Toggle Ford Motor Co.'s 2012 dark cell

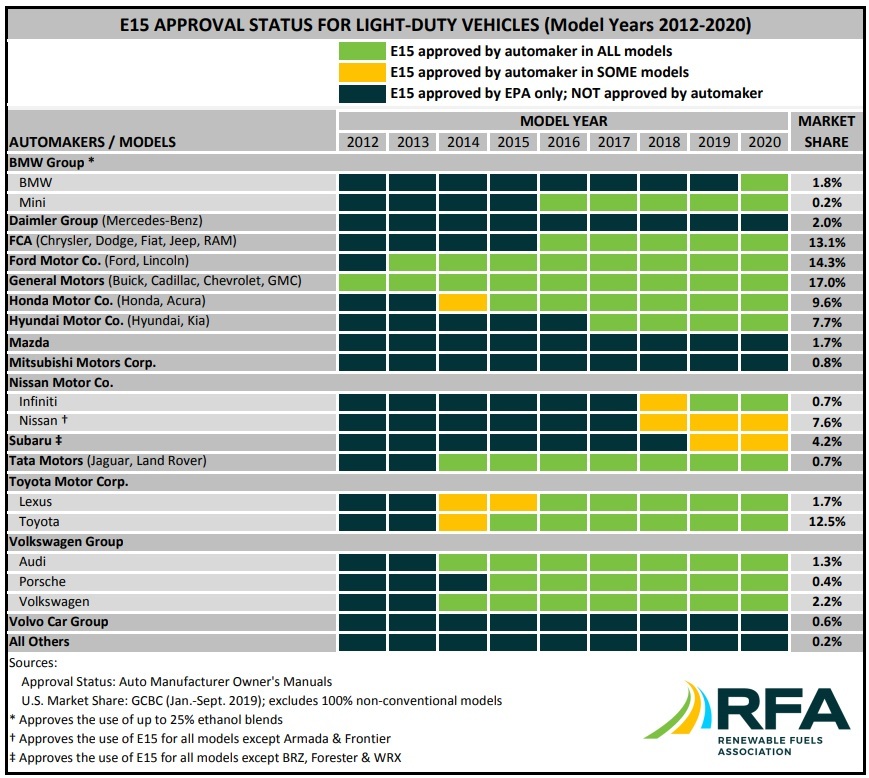tap(363, 261)
